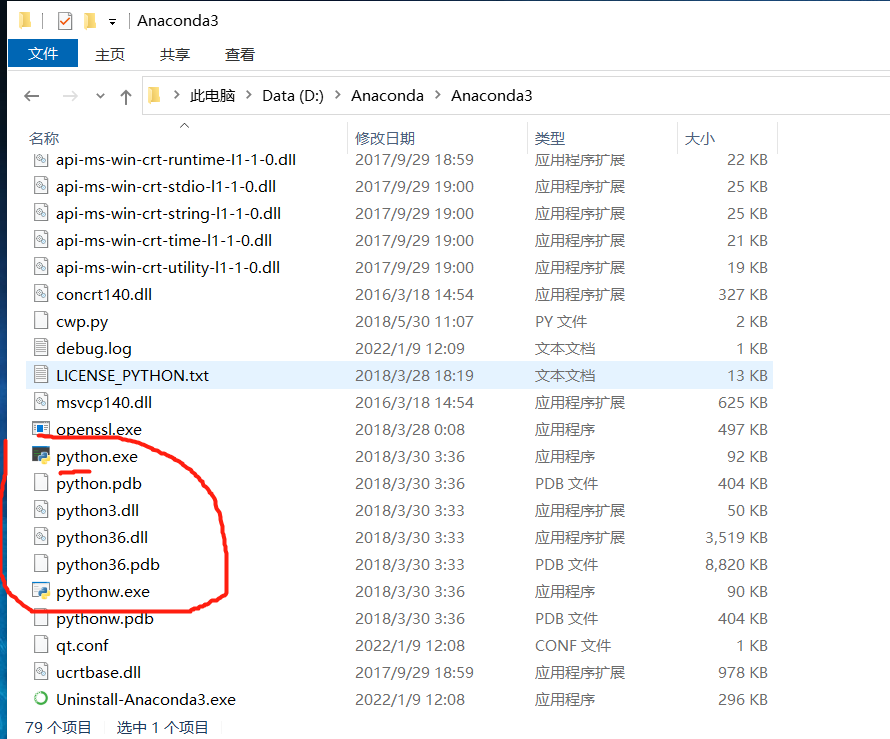This screenshot has width=890, height=739.
Task: Click the Uninstall-Anaconda3.exe green icon
Action: click(41, 699)
